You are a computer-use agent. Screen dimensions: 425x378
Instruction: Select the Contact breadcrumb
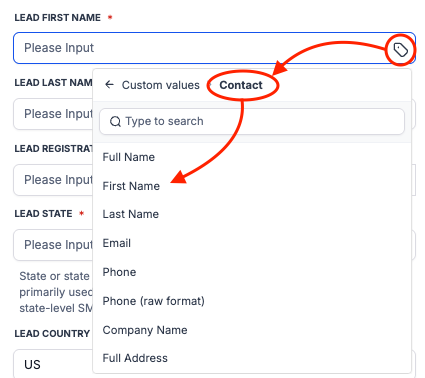[x=241, y=85]
